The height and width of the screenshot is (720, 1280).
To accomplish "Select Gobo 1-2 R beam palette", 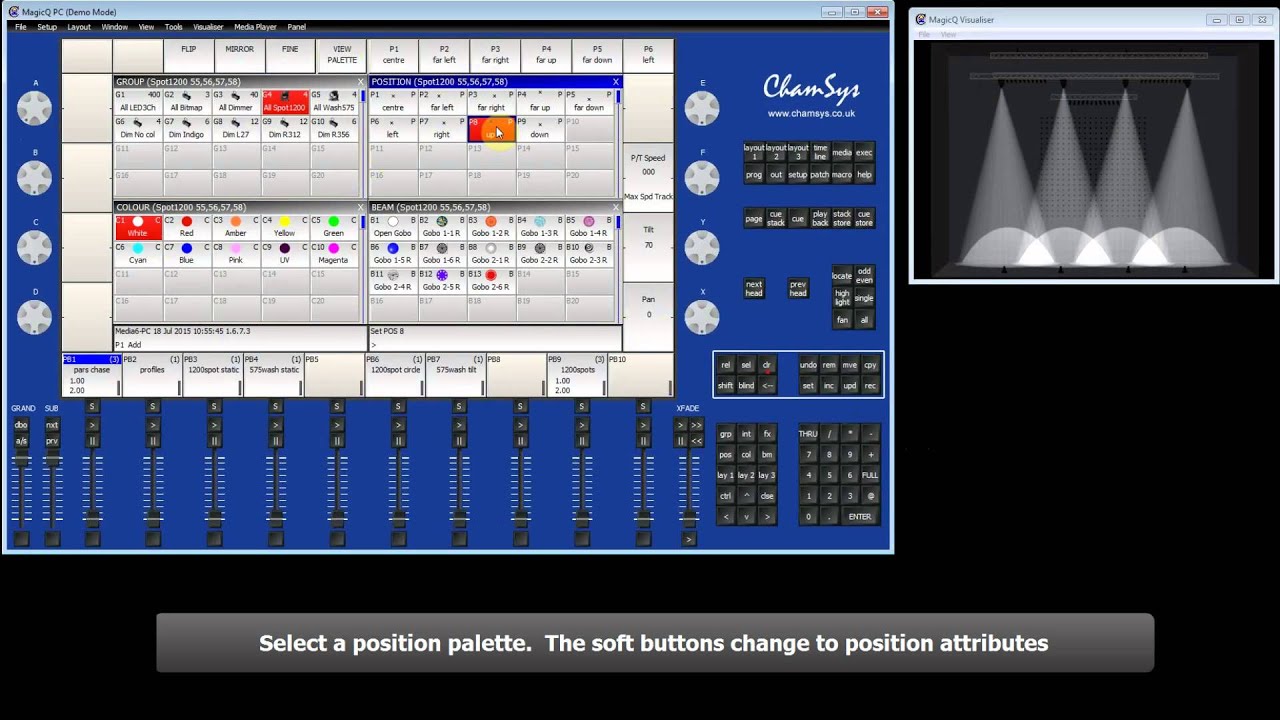I will (x=490, y=227).
